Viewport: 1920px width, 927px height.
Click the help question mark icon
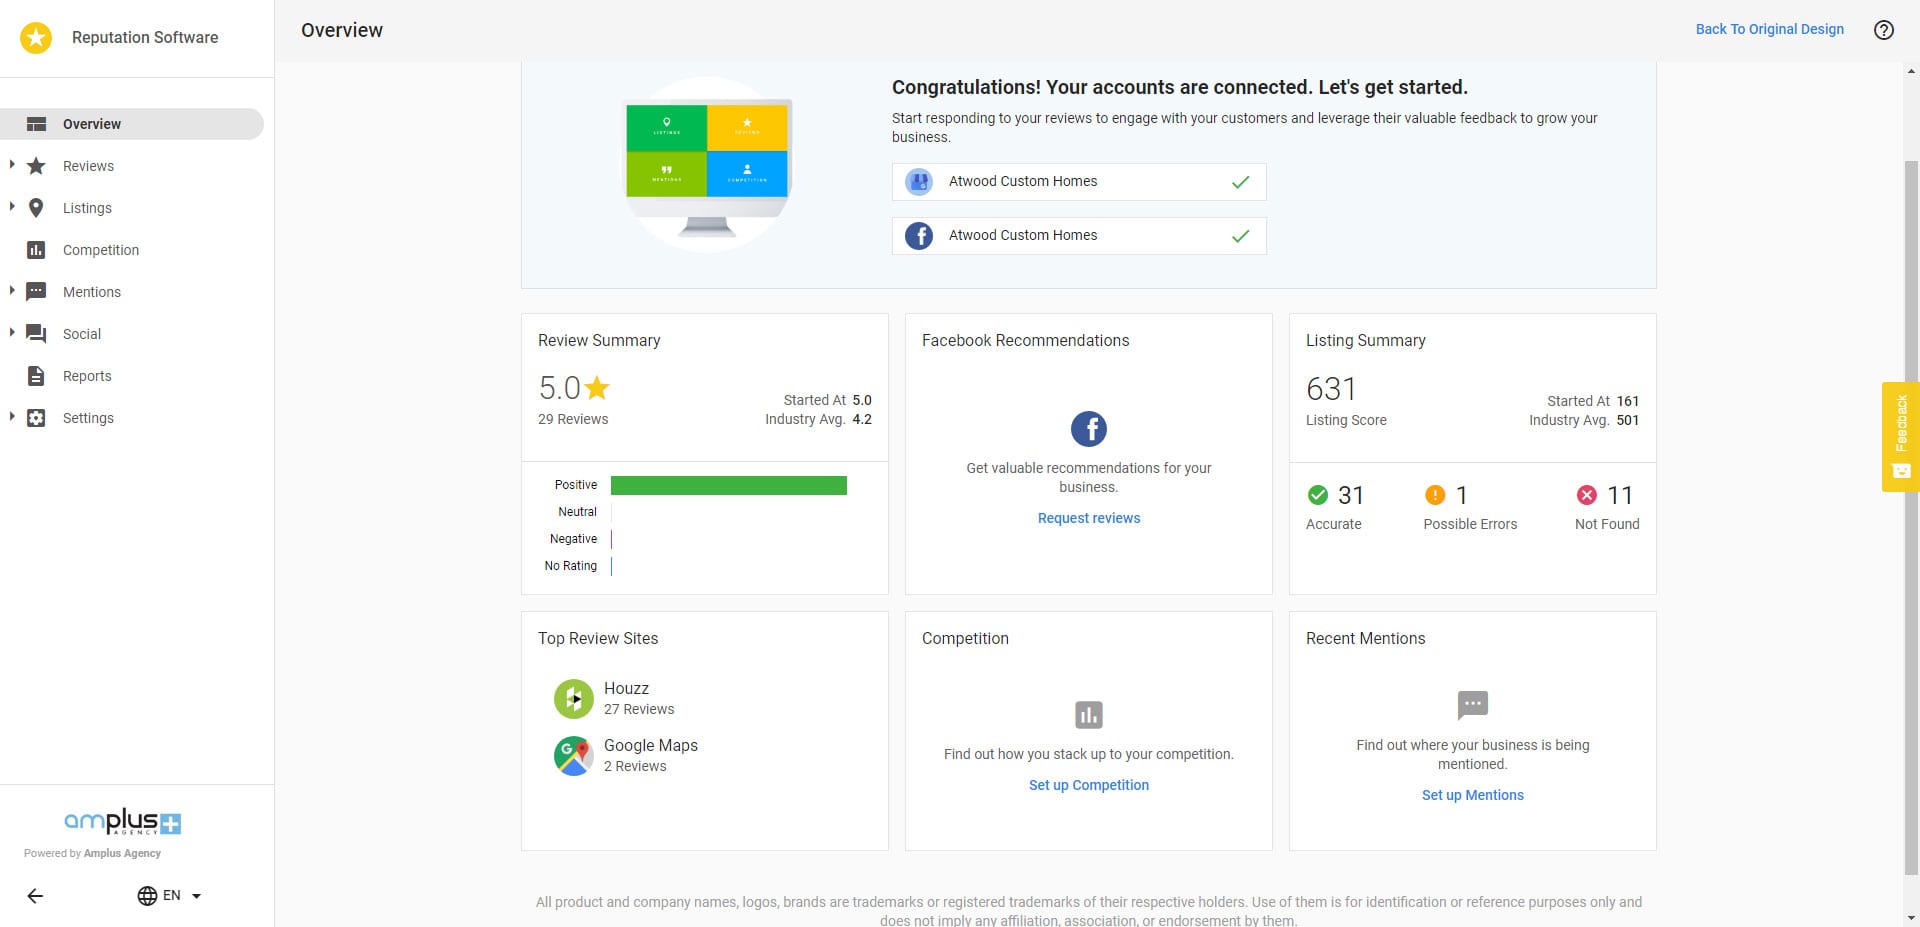click(1883, 30)
